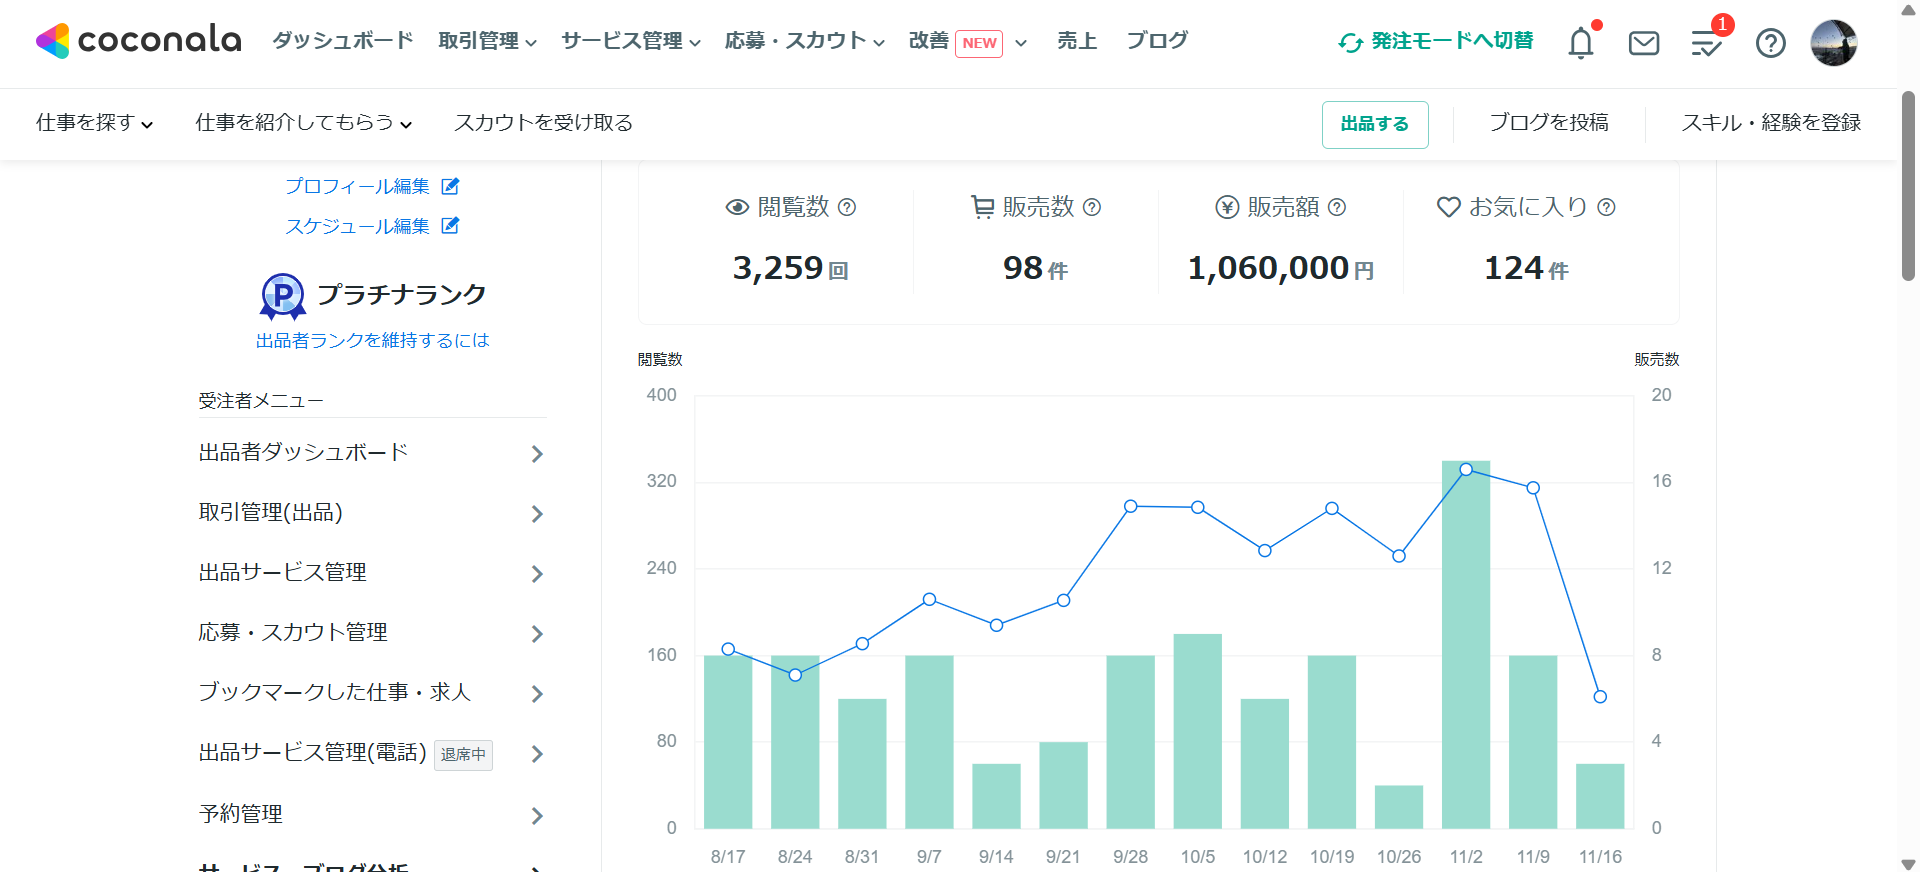Click the help question mark icon in header
Viewport: 1920px width, 872px height.
click(1770, 43)
